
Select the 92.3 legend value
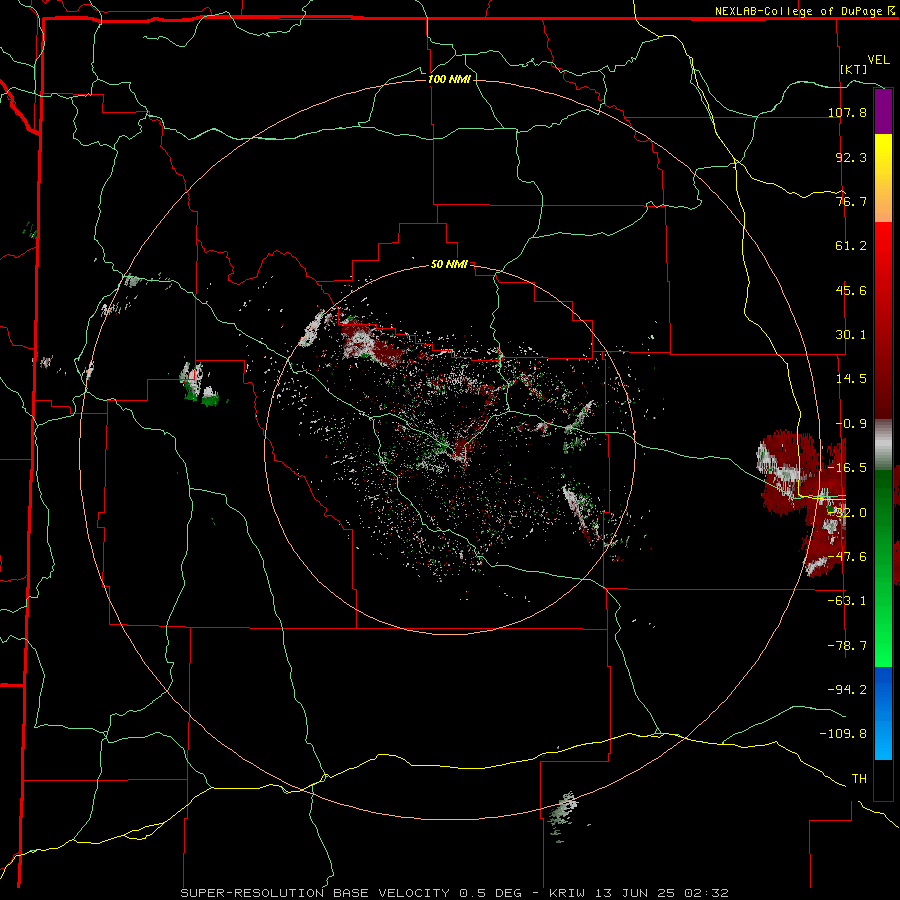coord(851,157)
